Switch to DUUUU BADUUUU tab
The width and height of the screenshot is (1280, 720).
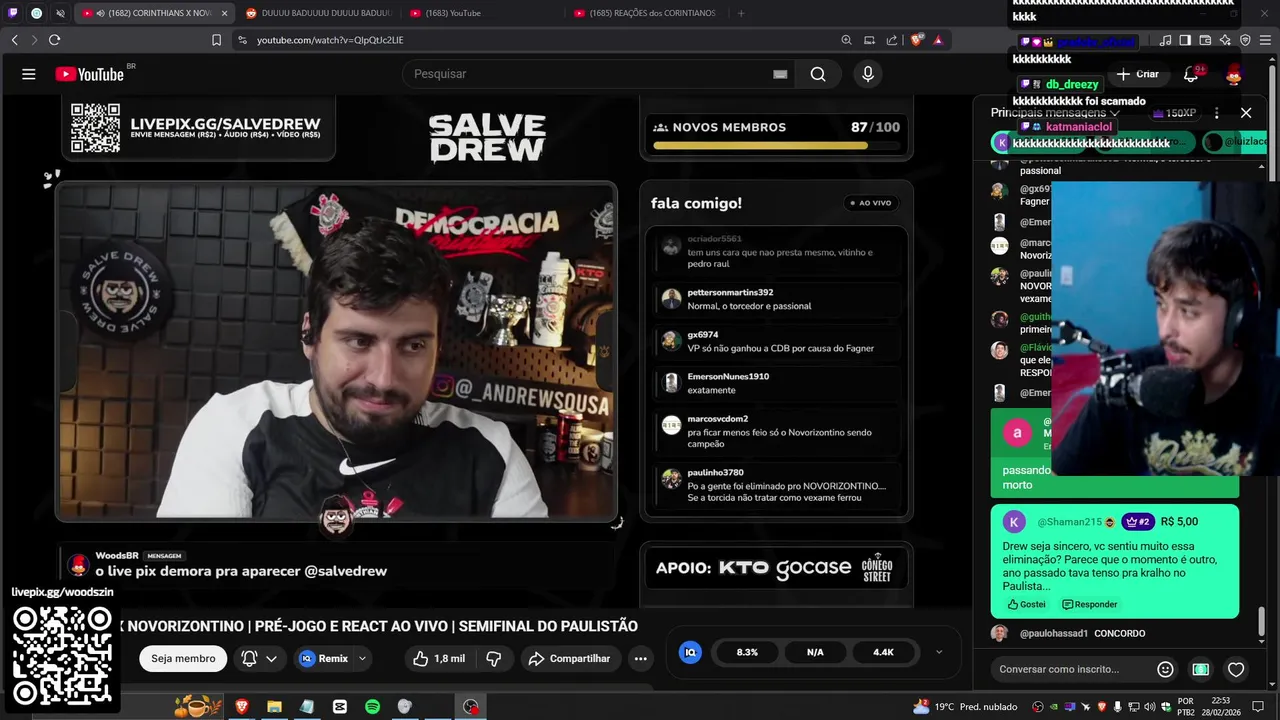coord(318,13)
